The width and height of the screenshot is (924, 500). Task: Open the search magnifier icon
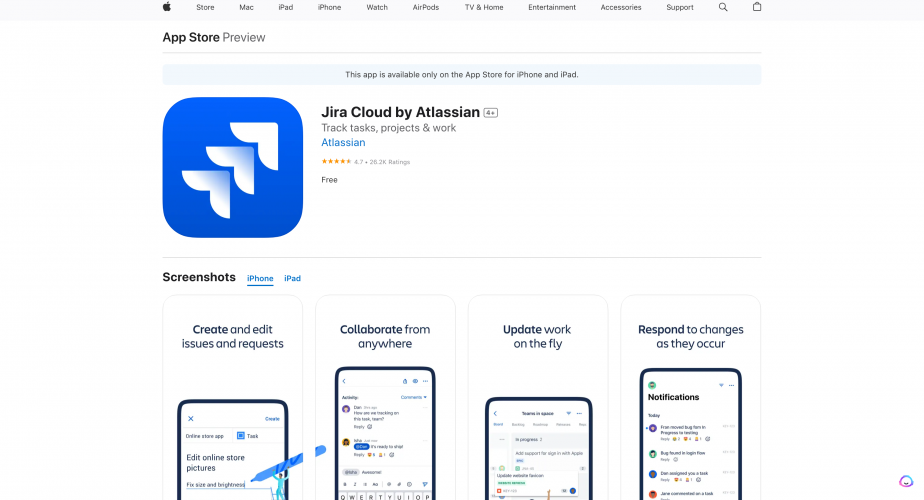pyautogui.click(x=723, y=7)
